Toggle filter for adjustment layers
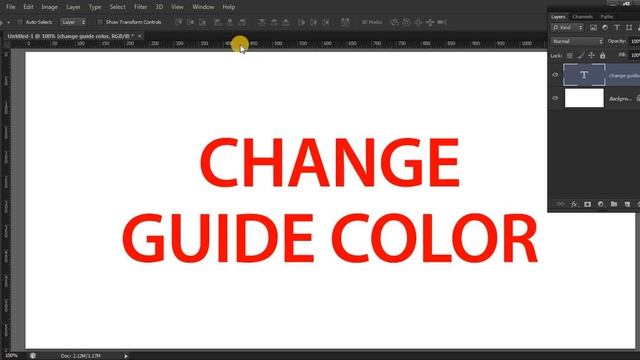The width and height of the screenshot is (640, 360). point(605,28)
